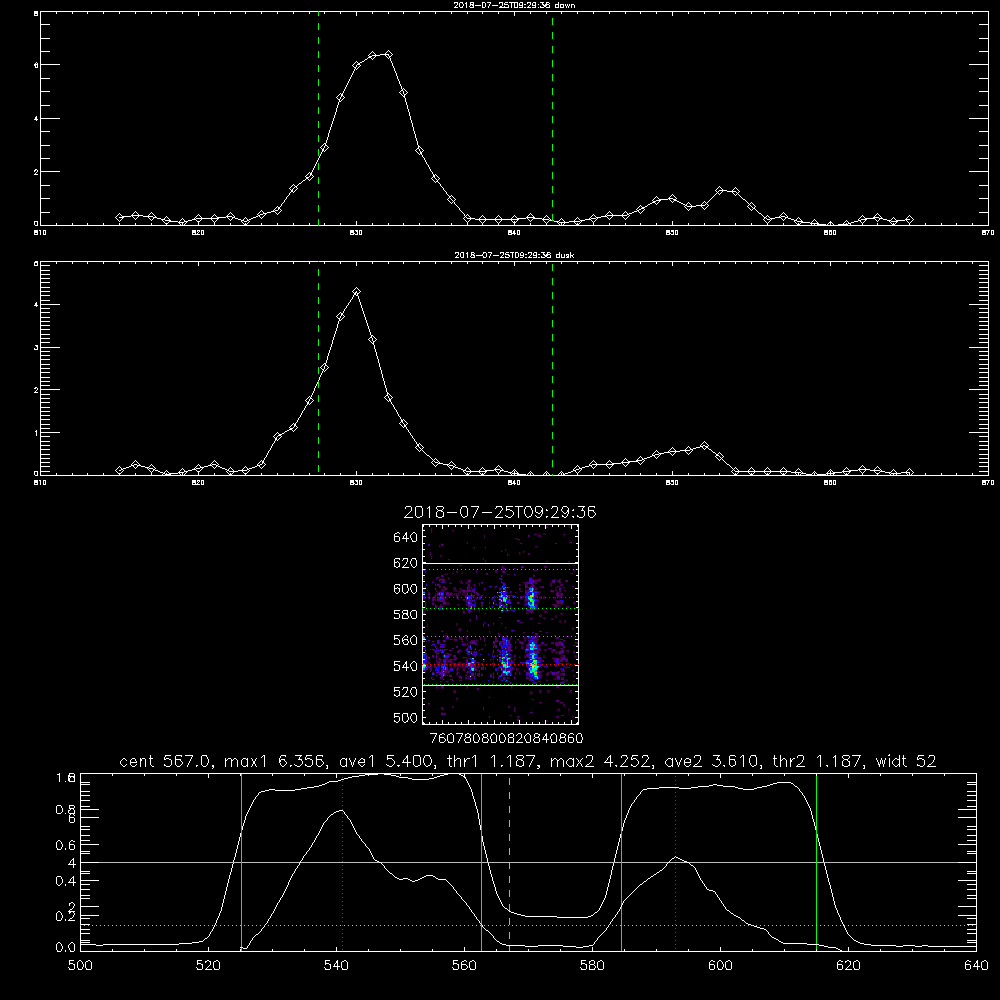Click bottom plot x-axis label '600'
The width and height of the screenshot is (1000, 1000).
coord(720,966)
